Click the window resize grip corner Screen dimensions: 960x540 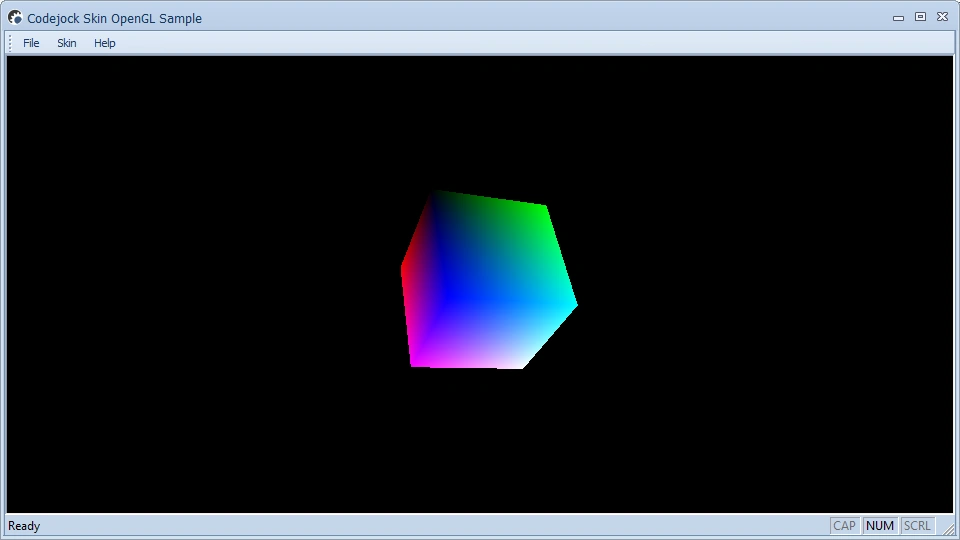pyautogui.click(x=949, y=530)
